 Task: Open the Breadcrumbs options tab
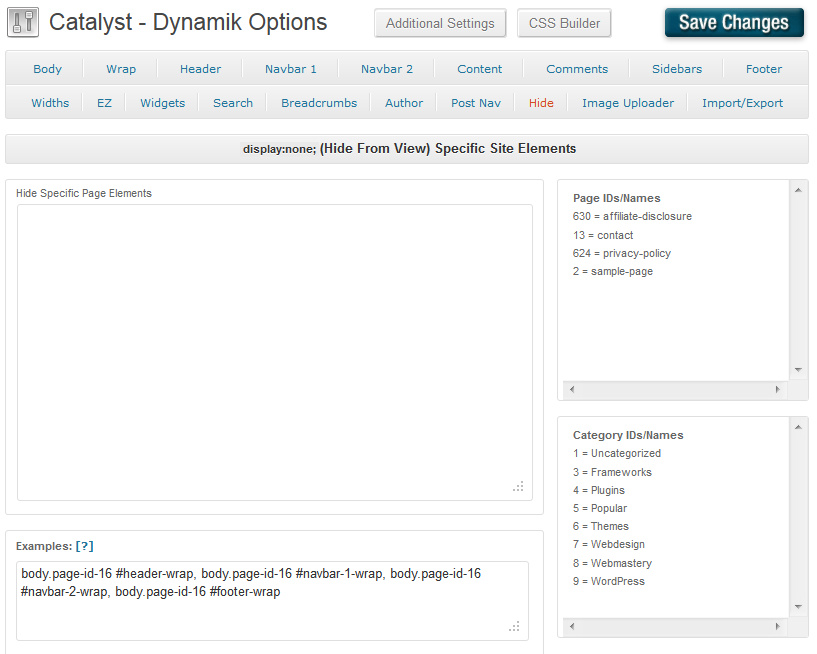[x=319, y=103]
